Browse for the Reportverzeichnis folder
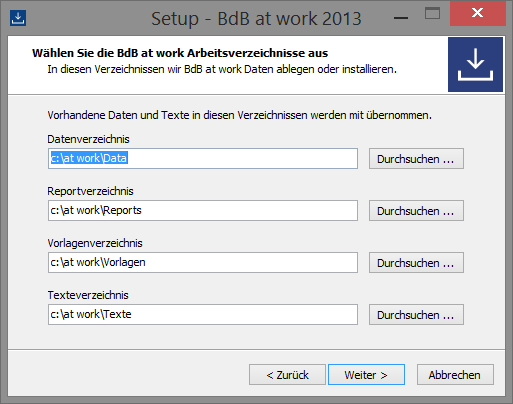Screen dimensions: 513x404 [416, 211]
